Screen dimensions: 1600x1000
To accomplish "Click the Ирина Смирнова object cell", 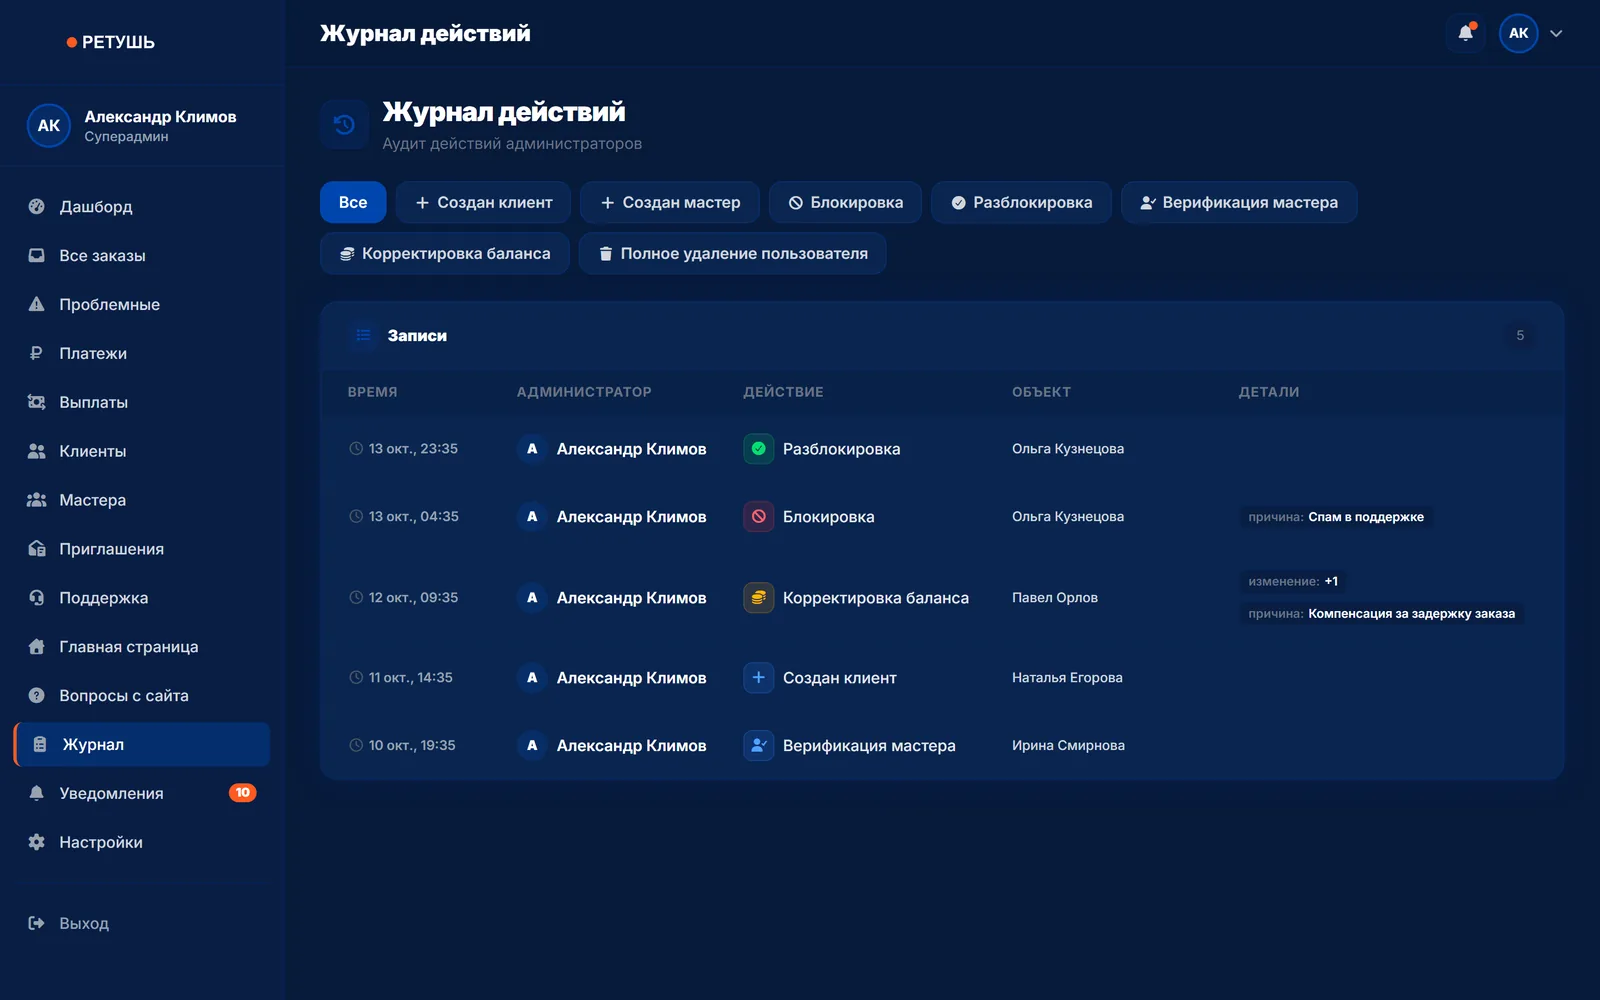I will point(1068,746).
